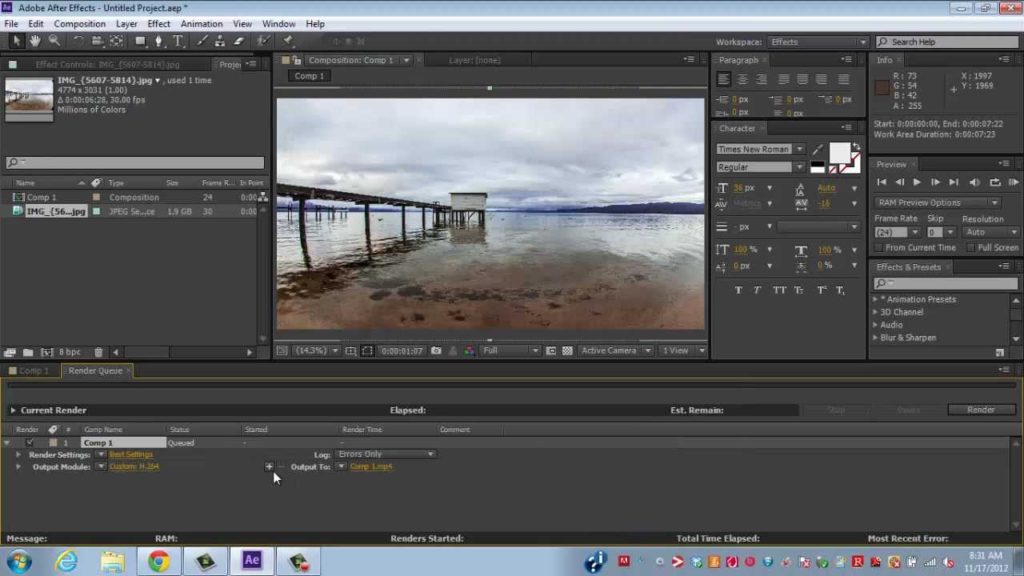Toggle the Comp 1 render checkbox

30,442
